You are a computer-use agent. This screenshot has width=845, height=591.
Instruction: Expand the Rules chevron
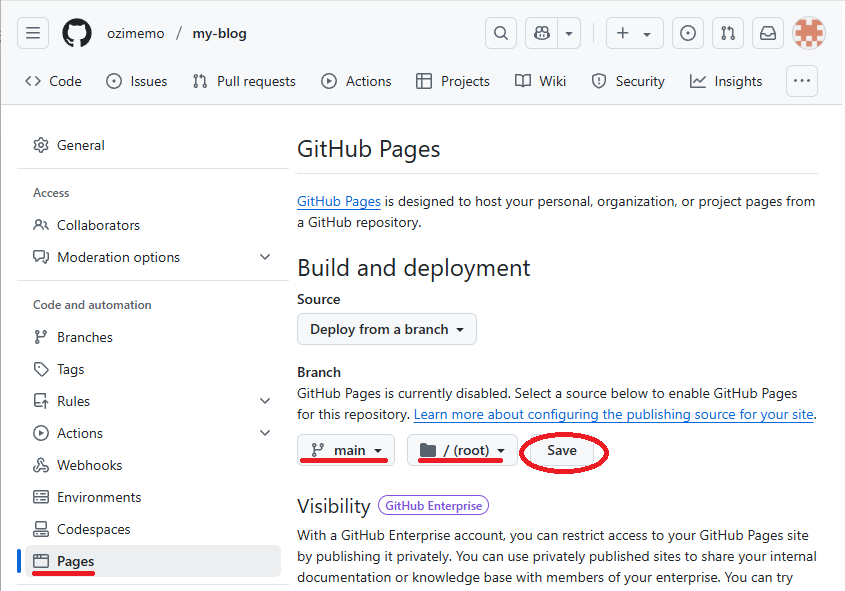[x=265, y=401]
